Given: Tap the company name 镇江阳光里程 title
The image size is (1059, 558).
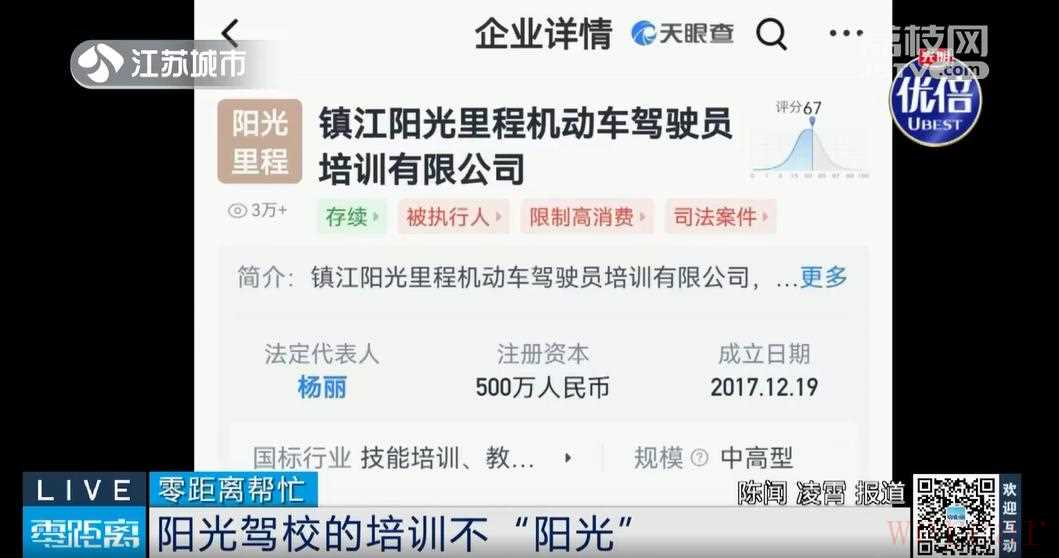Looking at the screenshot, I should click(x=525, y=145).
